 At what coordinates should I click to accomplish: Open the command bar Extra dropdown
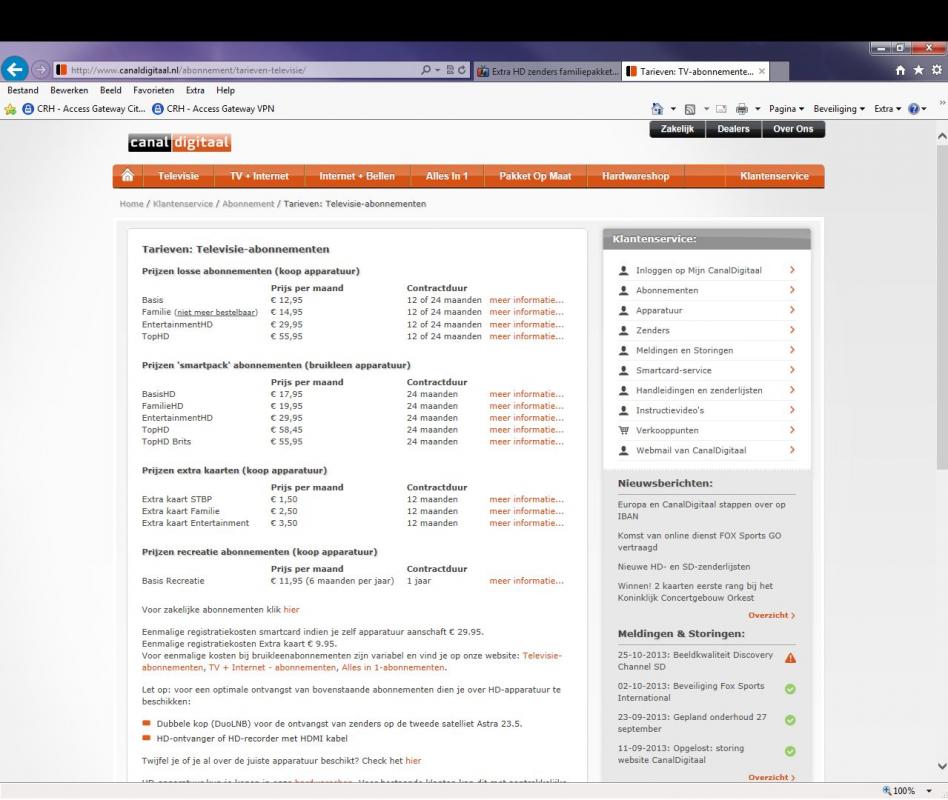coord(888,109)
